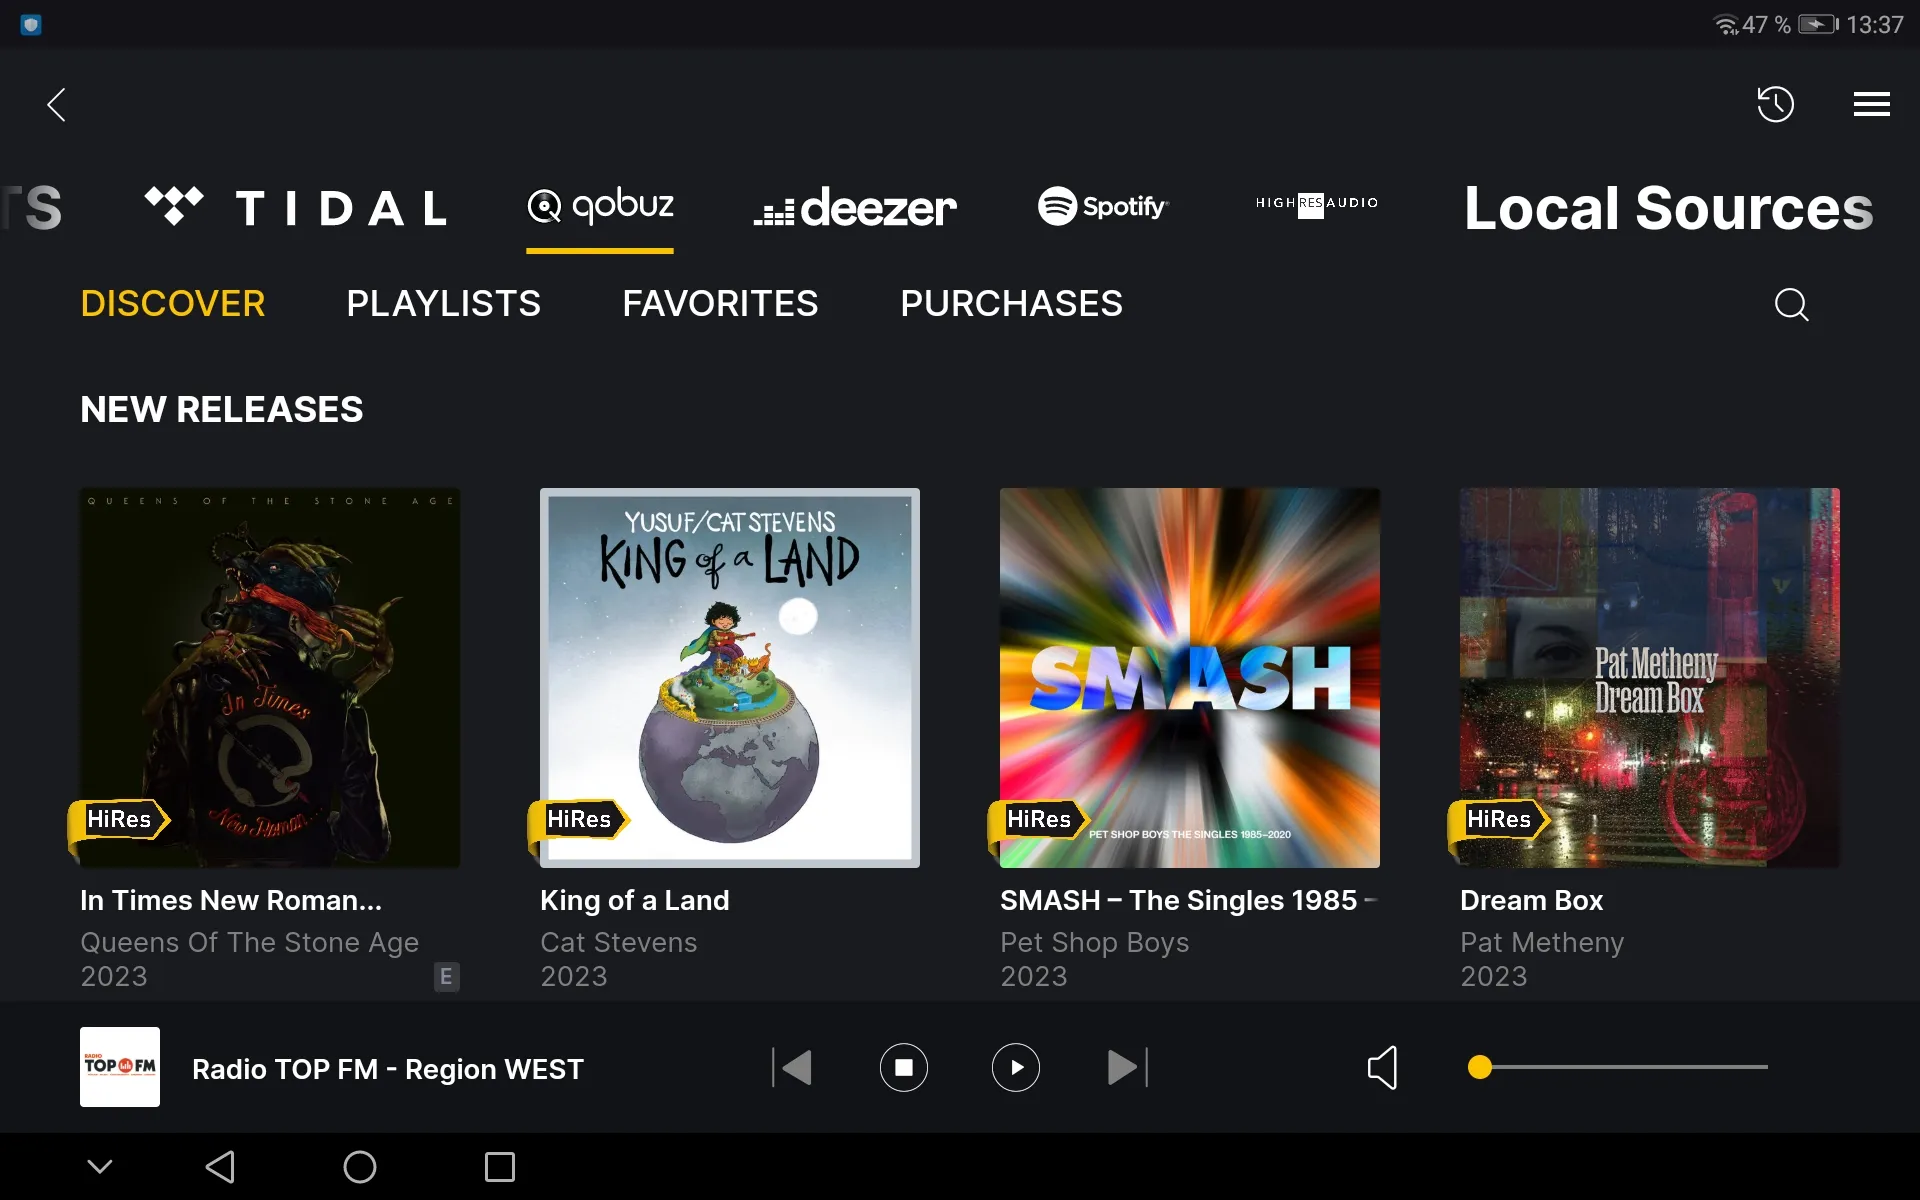Select the TIDAL source
The width and height of the screenshot is (1920, 1200).
(296, 207)
